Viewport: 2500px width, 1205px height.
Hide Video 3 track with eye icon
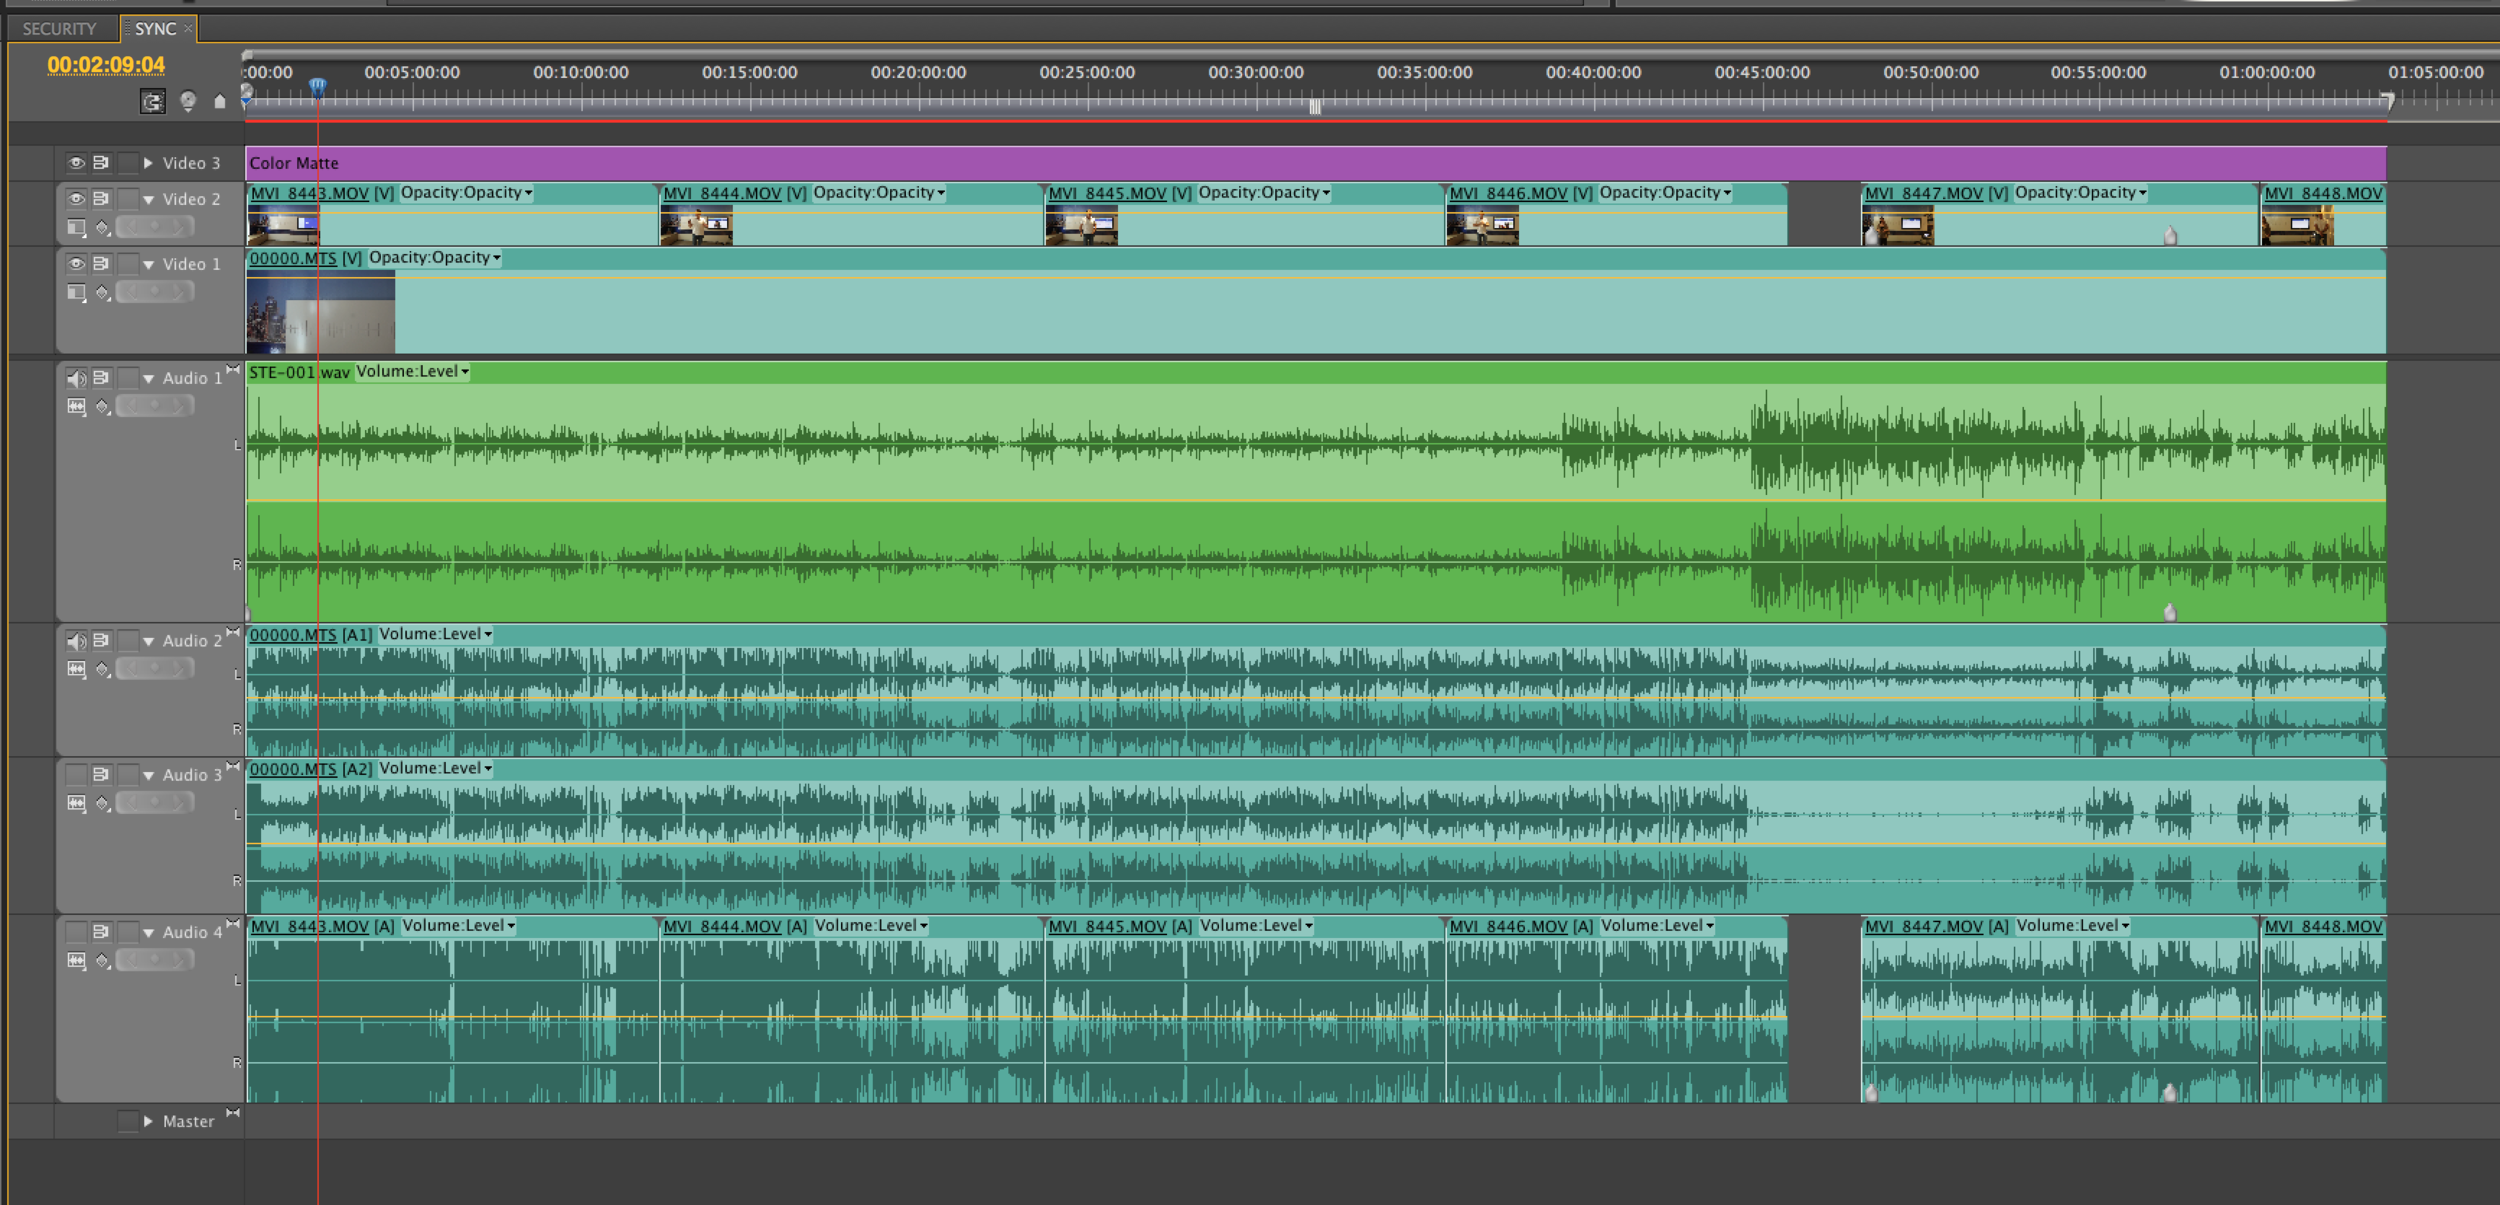pos(76,163)
